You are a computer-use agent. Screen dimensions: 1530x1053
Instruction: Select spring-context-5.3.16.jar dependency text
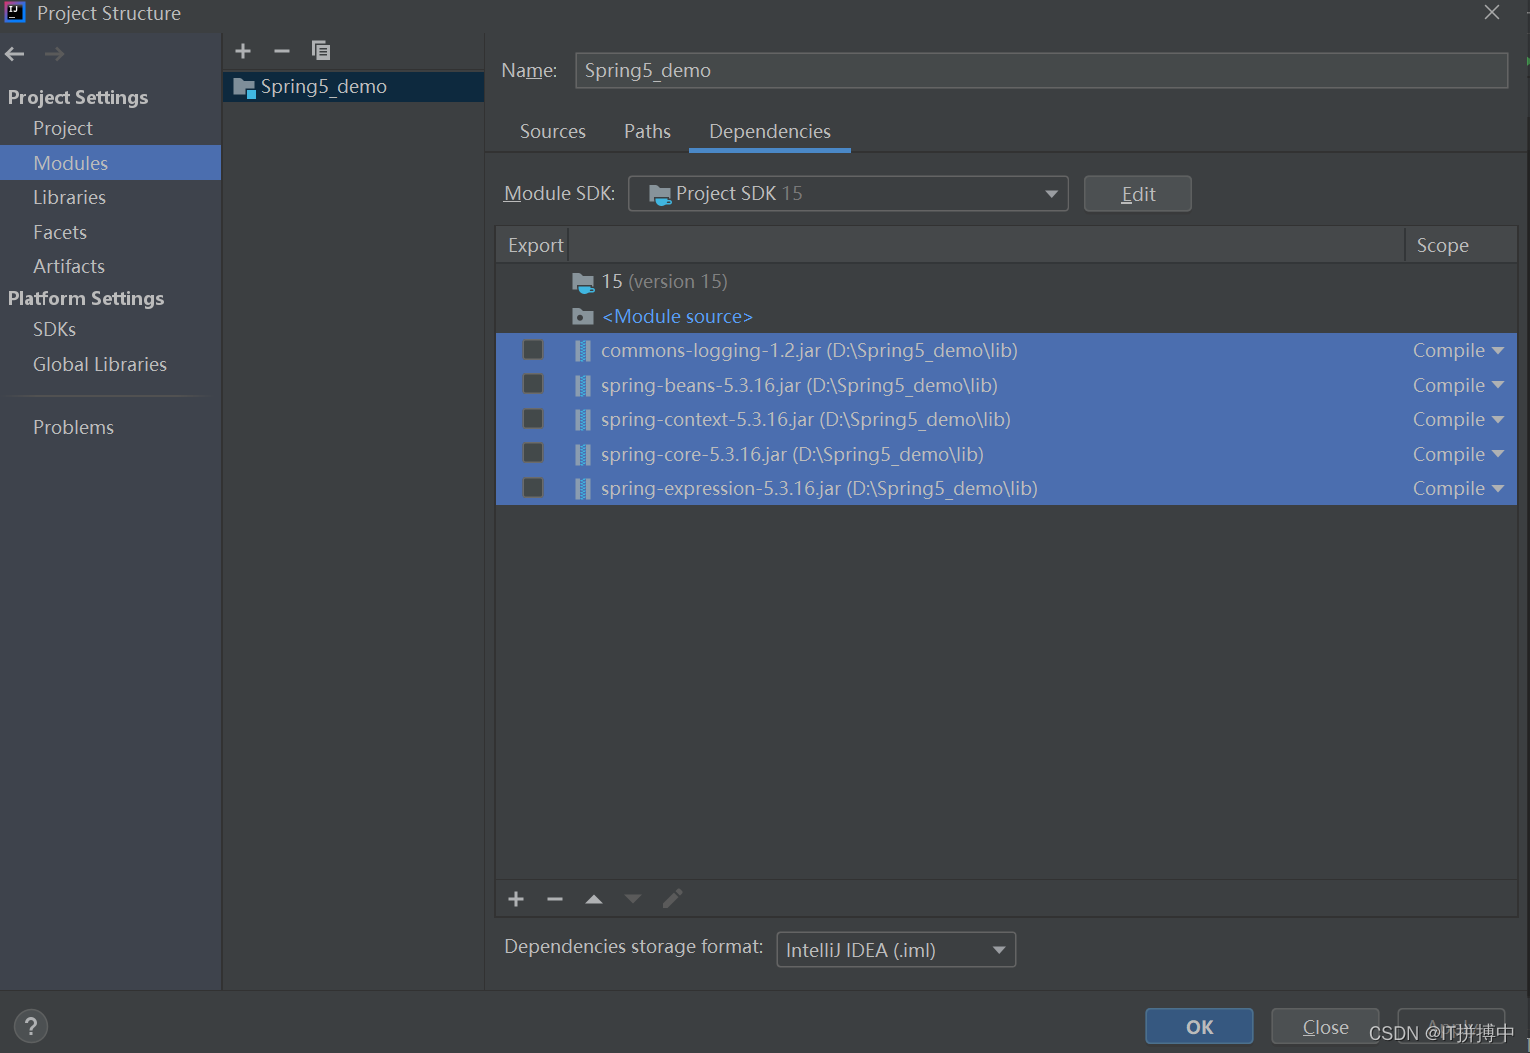coord(806,420)
